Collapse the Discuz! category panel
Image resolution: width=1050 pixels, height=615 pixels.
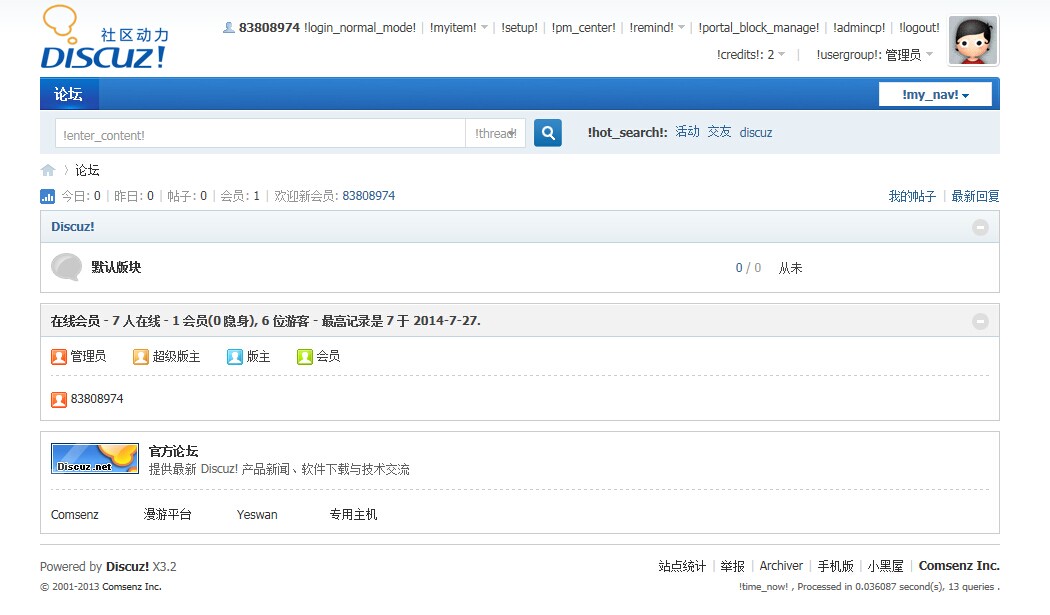coord(981,227)
